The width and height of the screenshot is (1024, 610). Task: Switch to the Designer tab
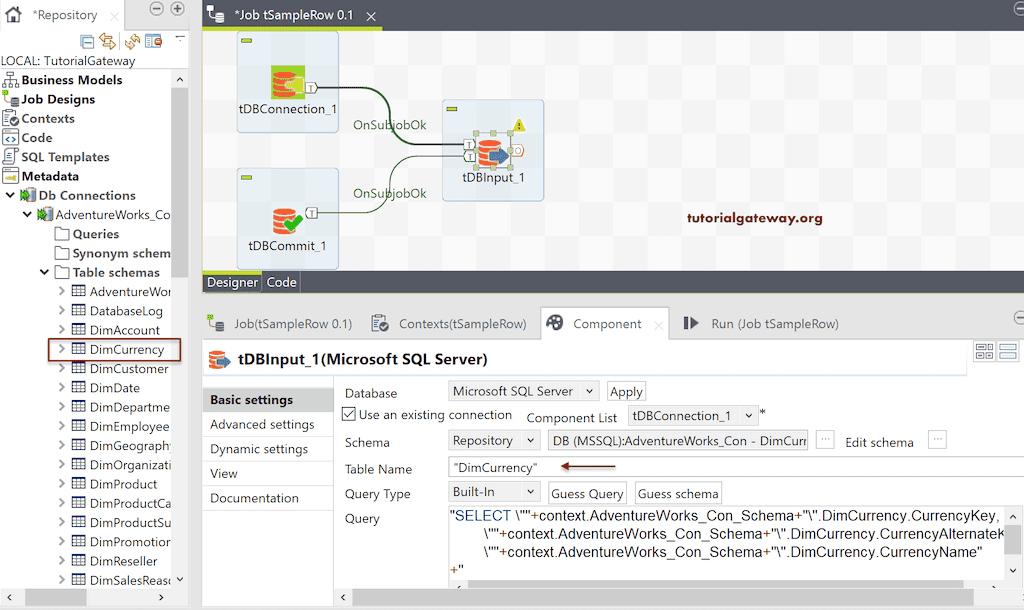pyautogui.click(x=232, y=282)
